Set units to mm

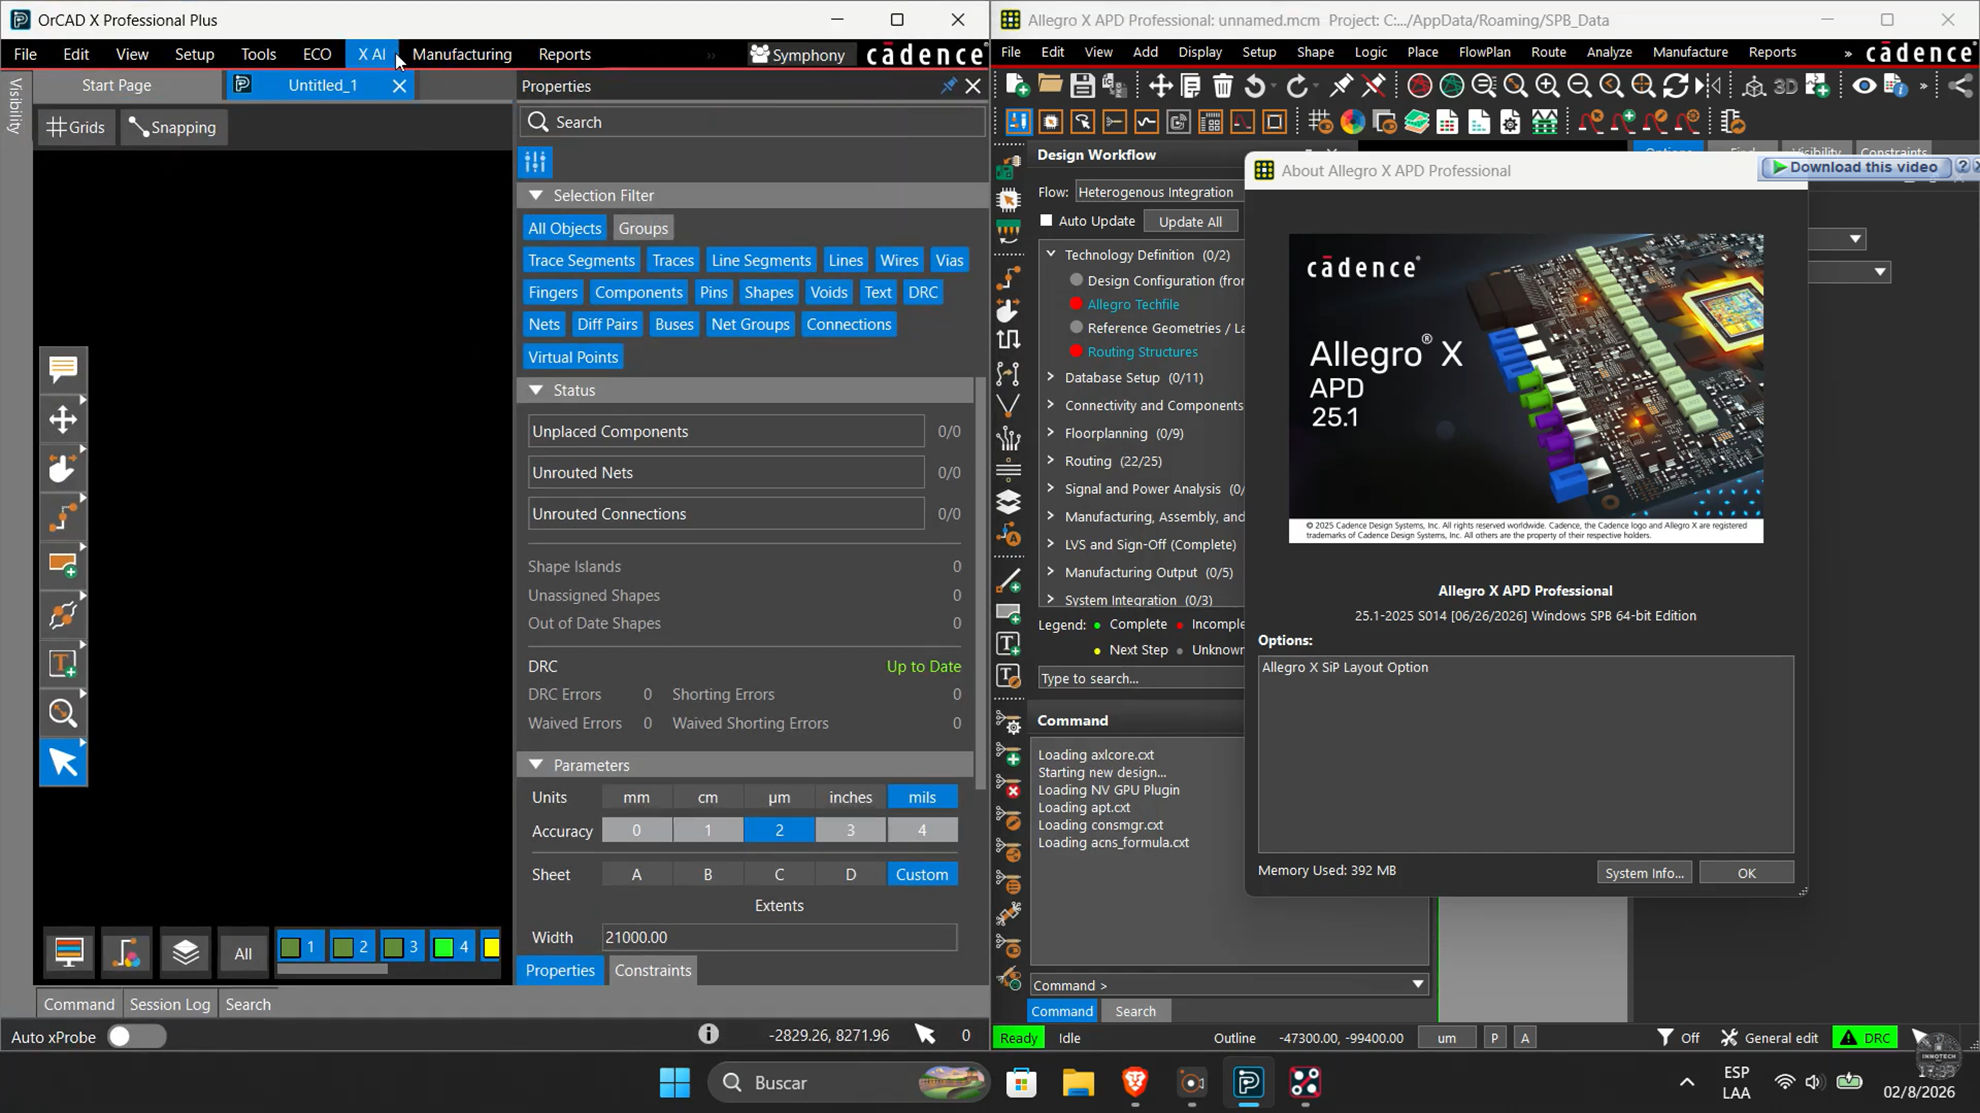[x=636, y=797]
